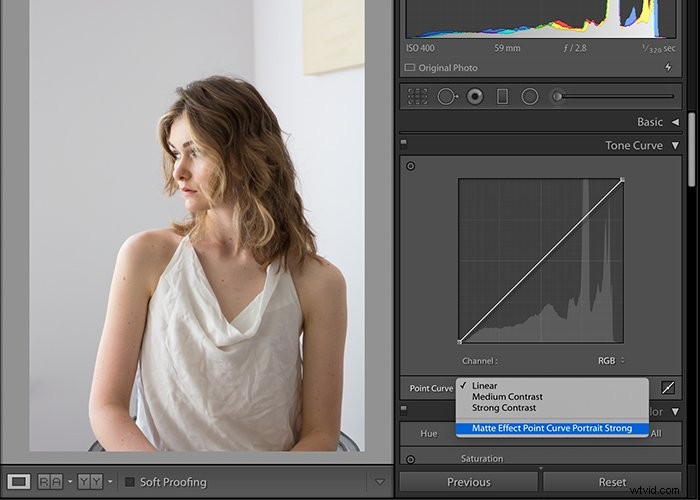Activate the Tone Curve targeted adjustment tool
This screenshot has height=500, width=700.
coord(411,166)
